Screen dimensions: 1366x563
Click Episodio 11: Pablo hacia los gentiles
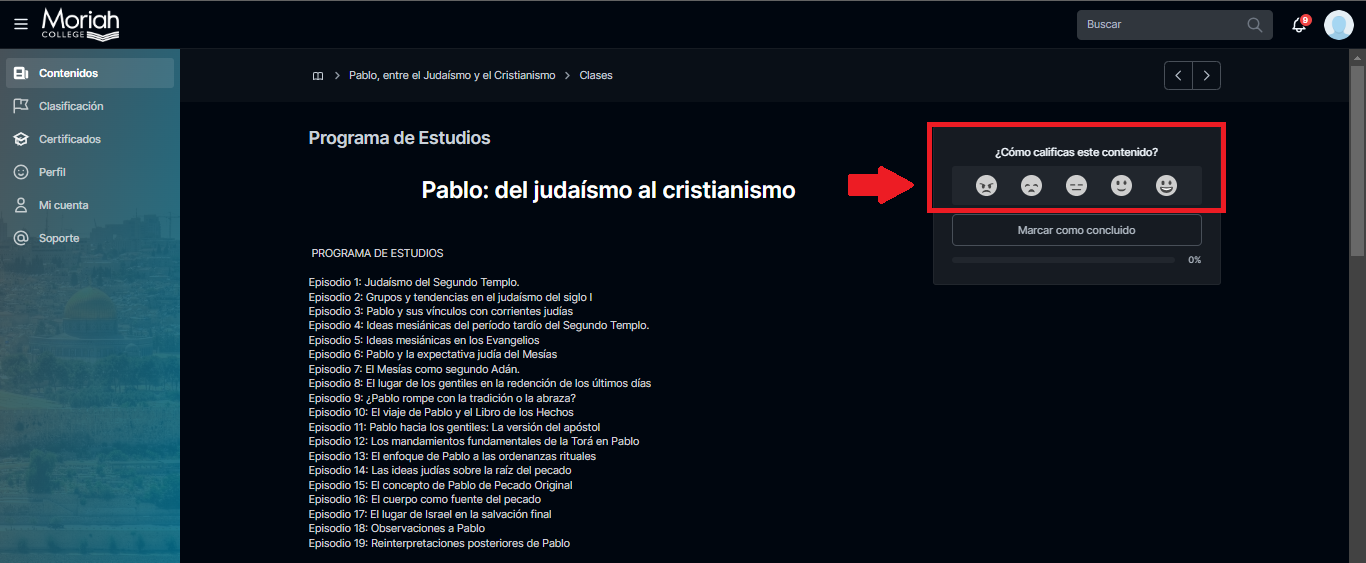pyautogui.click(x=454, y=427)
